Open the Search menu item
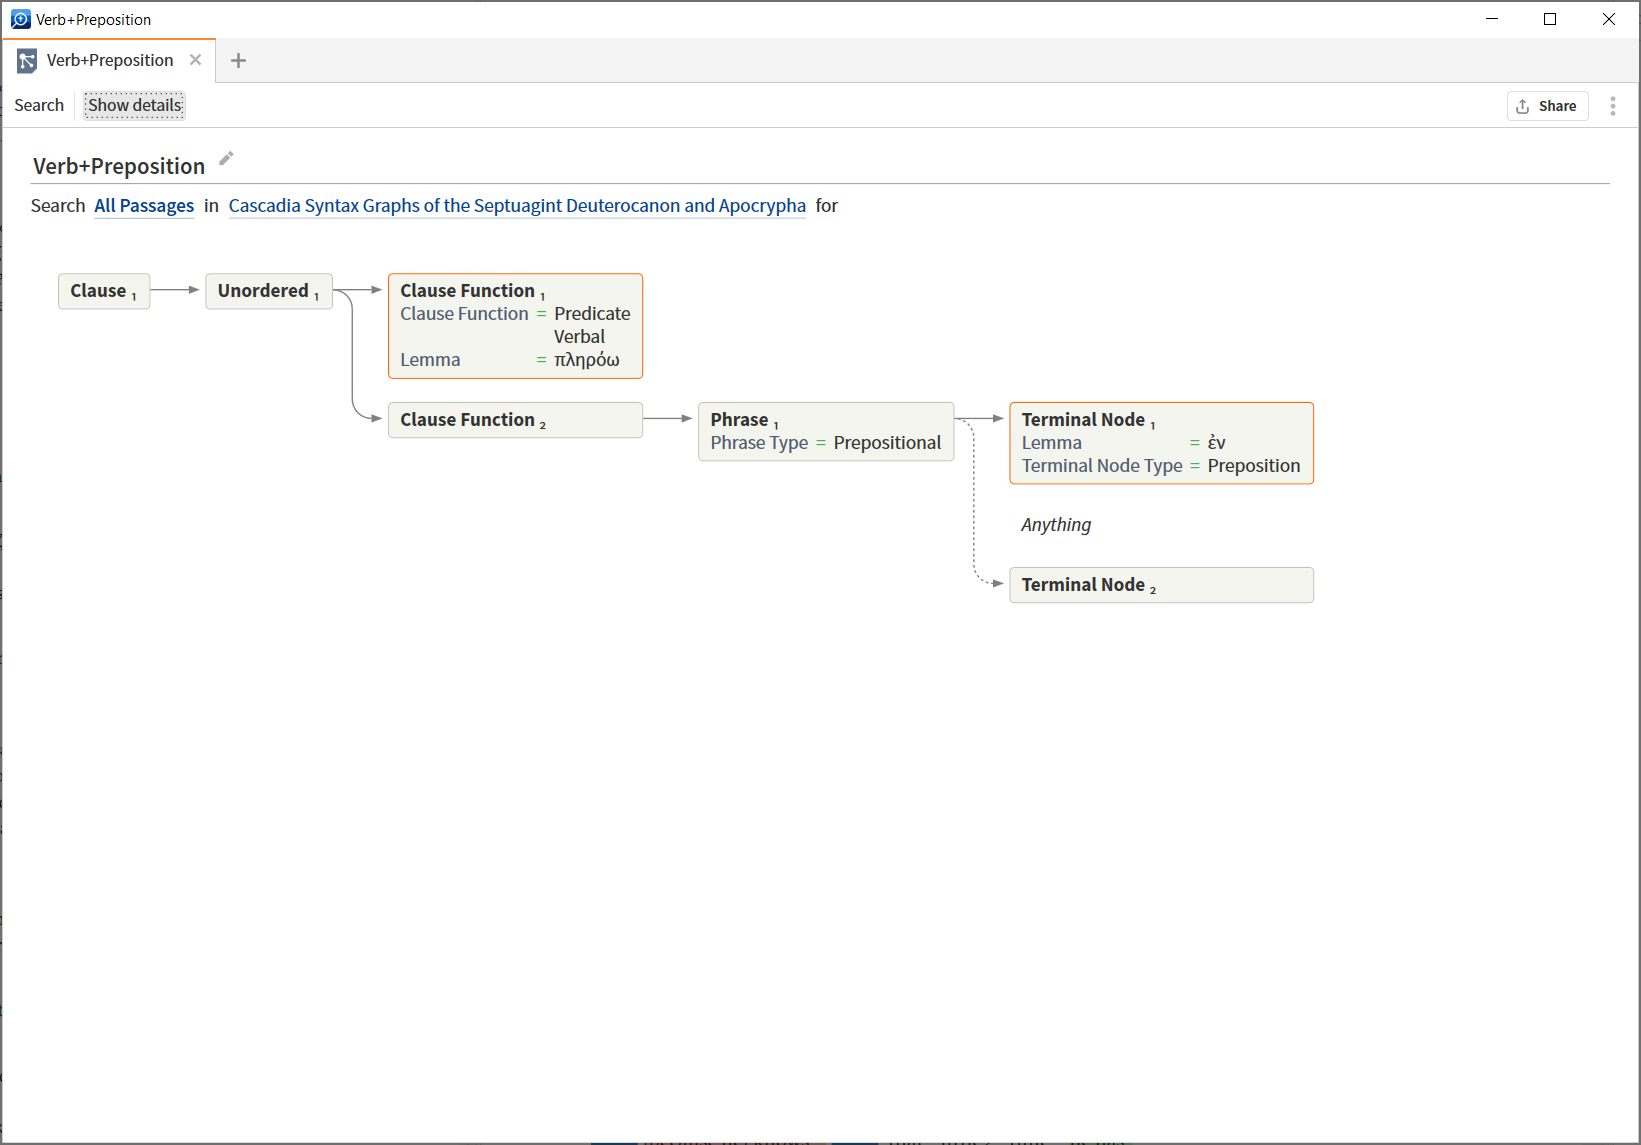Screen dimensions: 1641x1145 coord(39,105)
